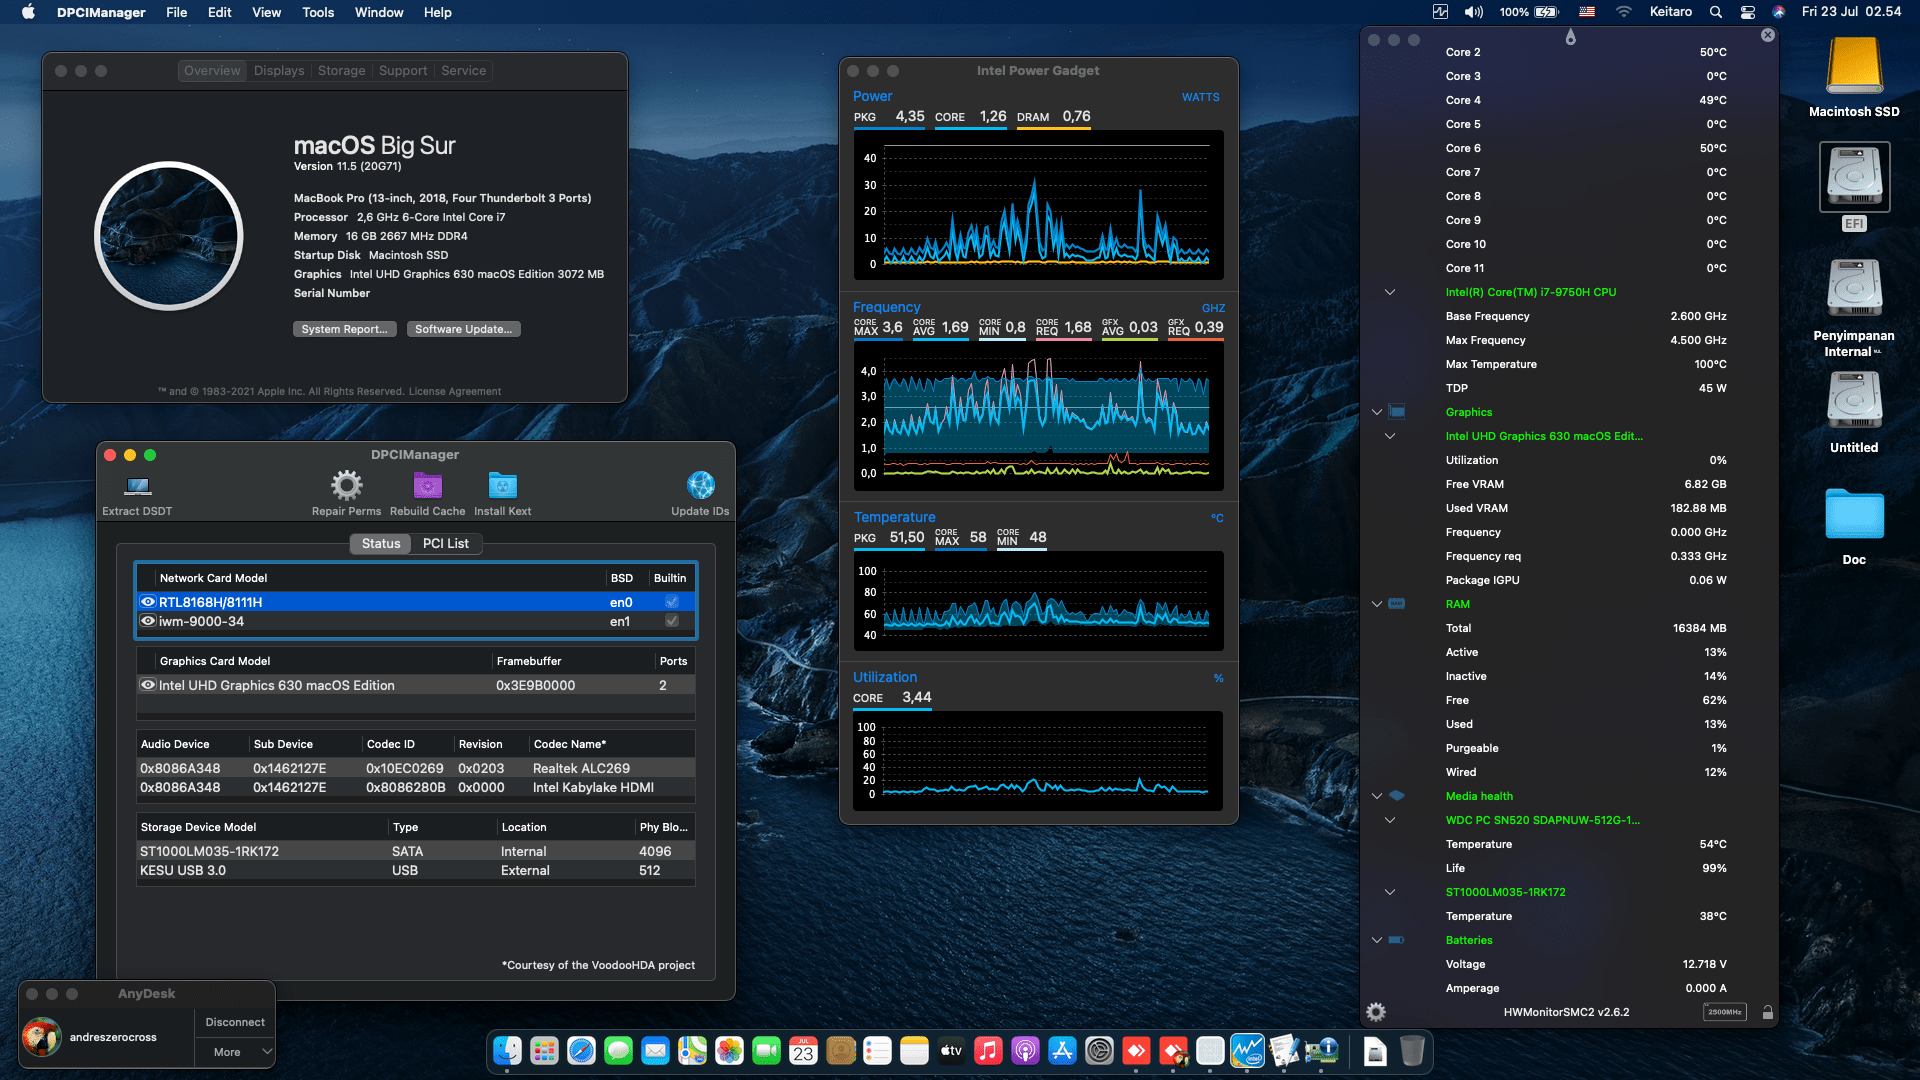Select the Doc folder on desktop
The image size is (1920, 1080).
pyautogui.click(x=1854, y=514)
